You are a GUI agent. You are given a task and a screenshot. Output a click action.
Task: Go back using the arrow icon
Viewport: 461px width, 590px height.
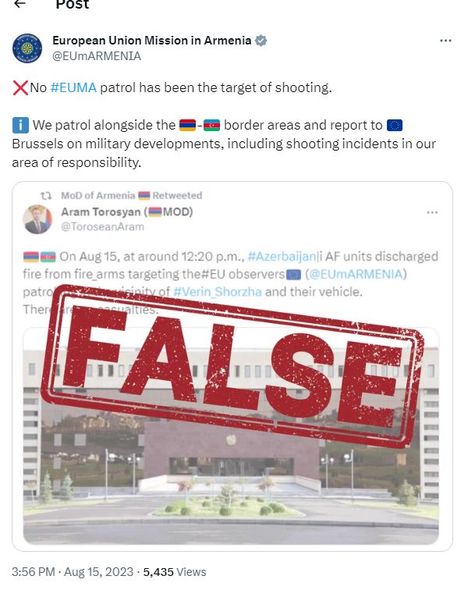[20, 4]
